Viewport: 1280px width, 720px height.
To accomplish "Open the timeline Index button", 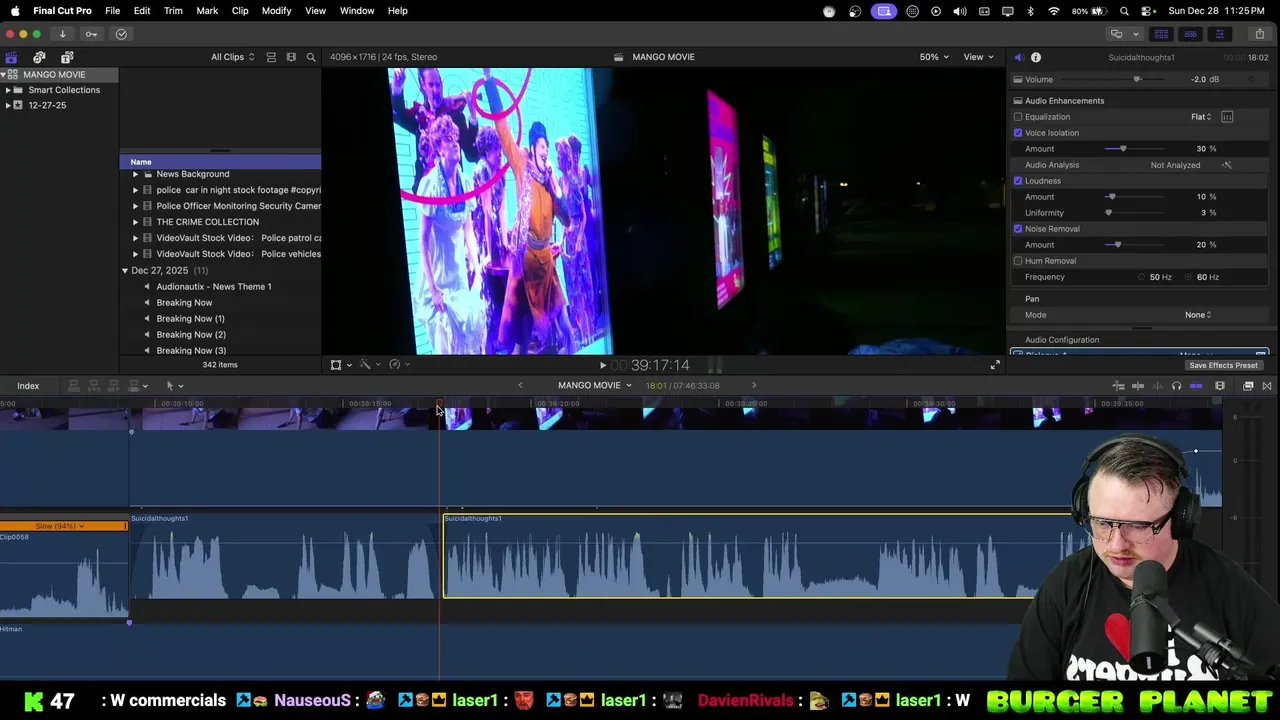I will 28,386.
